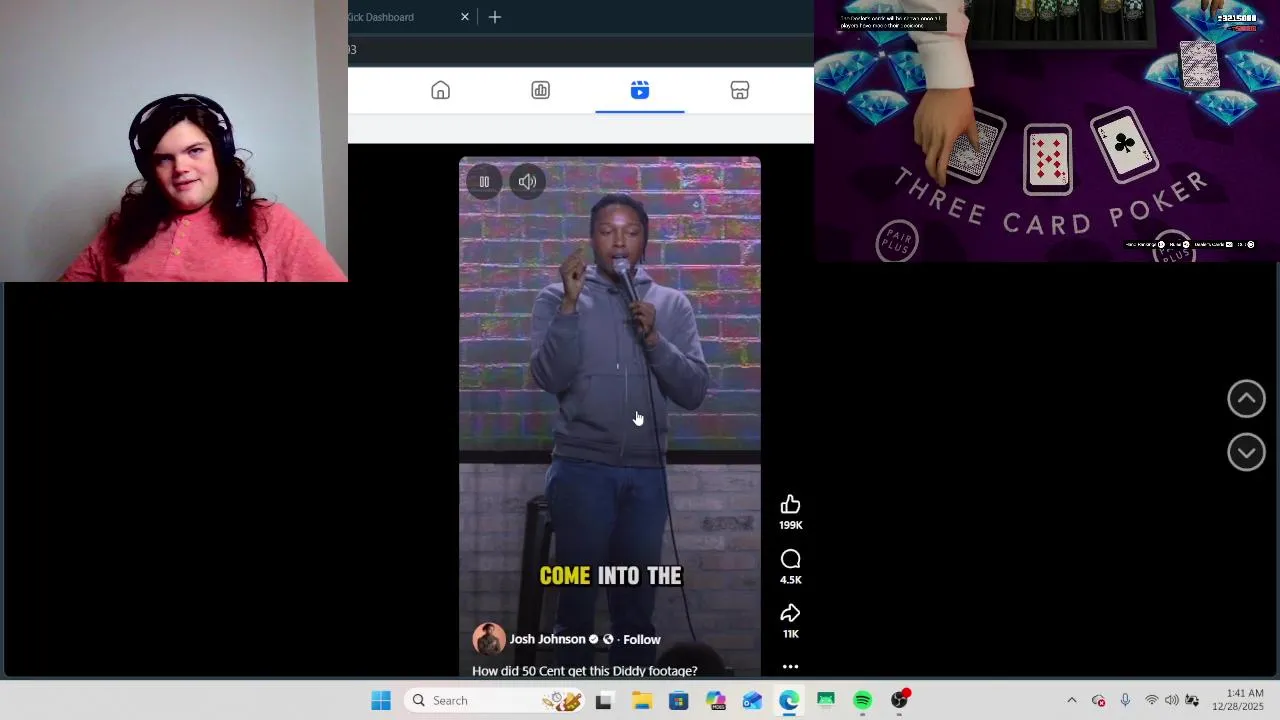Share the reel via the arrow icon
Screen dimensions: 1280x720
[x=790, y=613]
